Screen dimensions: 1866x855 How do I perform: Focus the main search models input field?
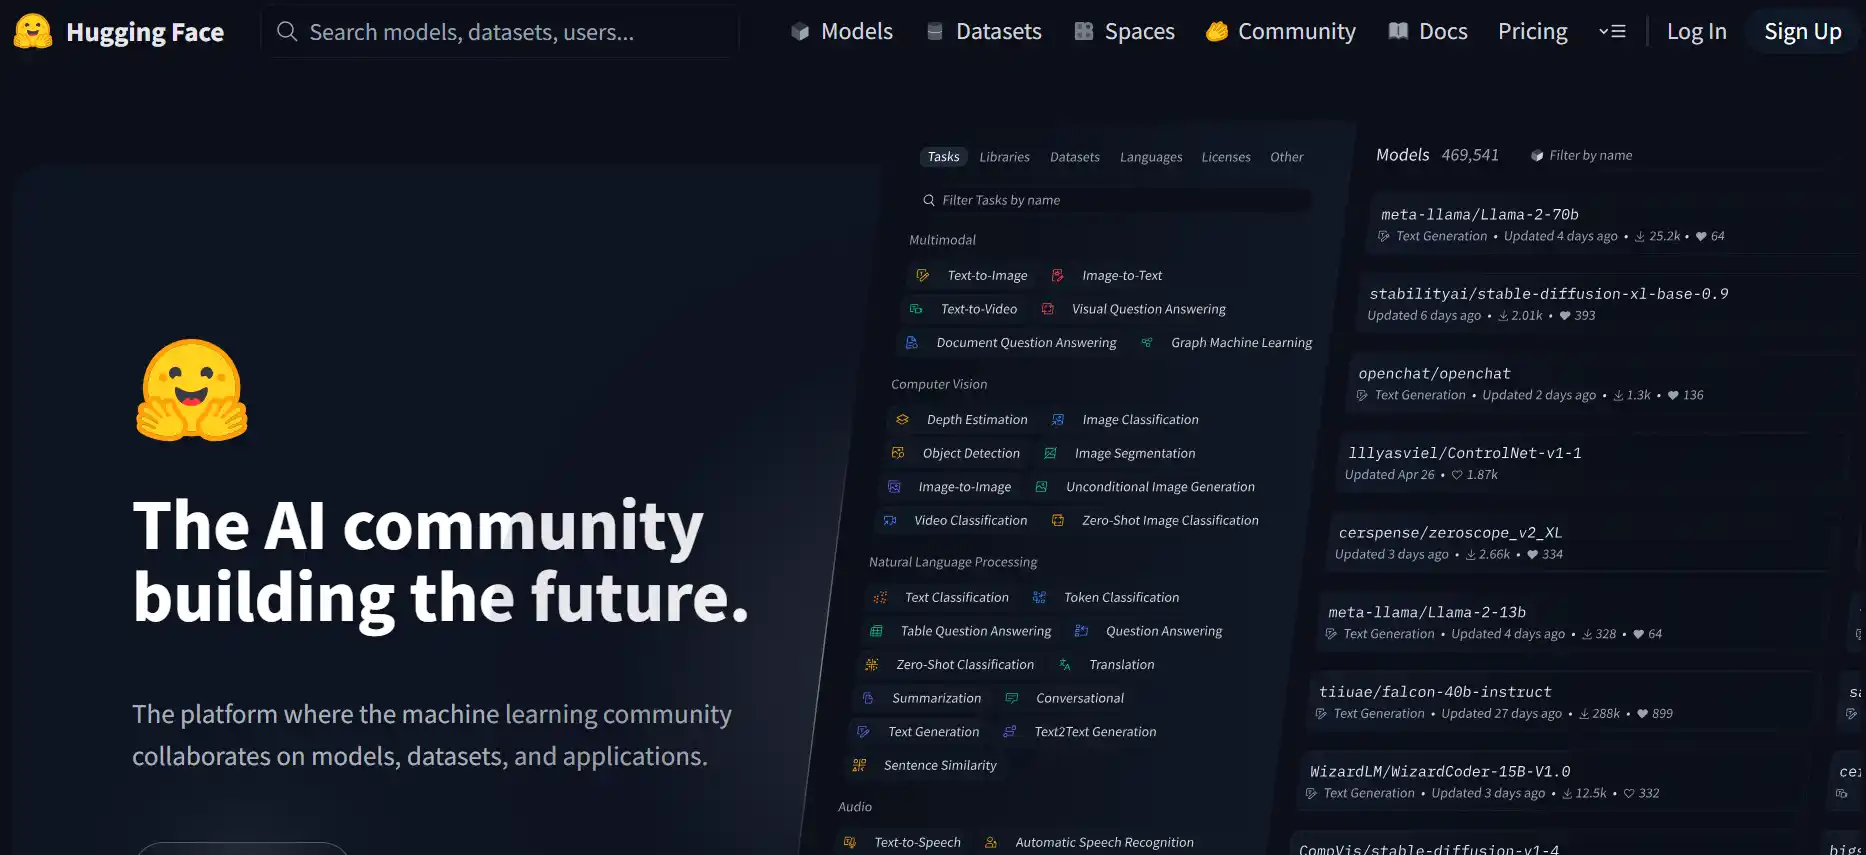500,32
